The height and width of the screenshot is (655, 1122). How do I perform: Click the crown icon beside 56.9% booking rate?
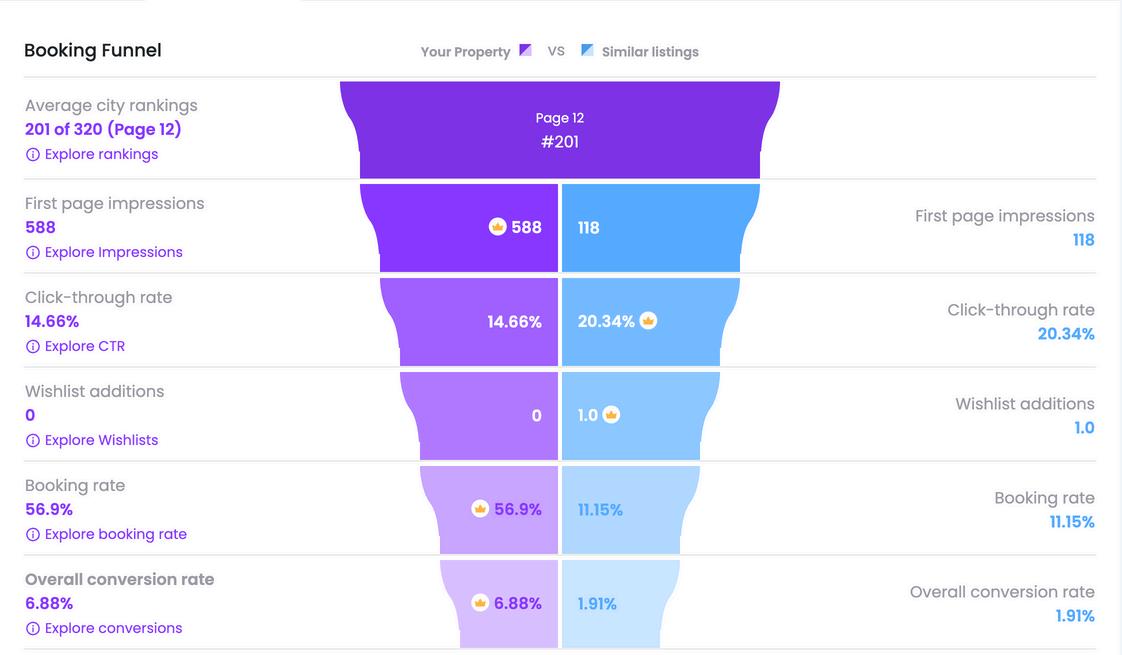click(x=480, y=509)
